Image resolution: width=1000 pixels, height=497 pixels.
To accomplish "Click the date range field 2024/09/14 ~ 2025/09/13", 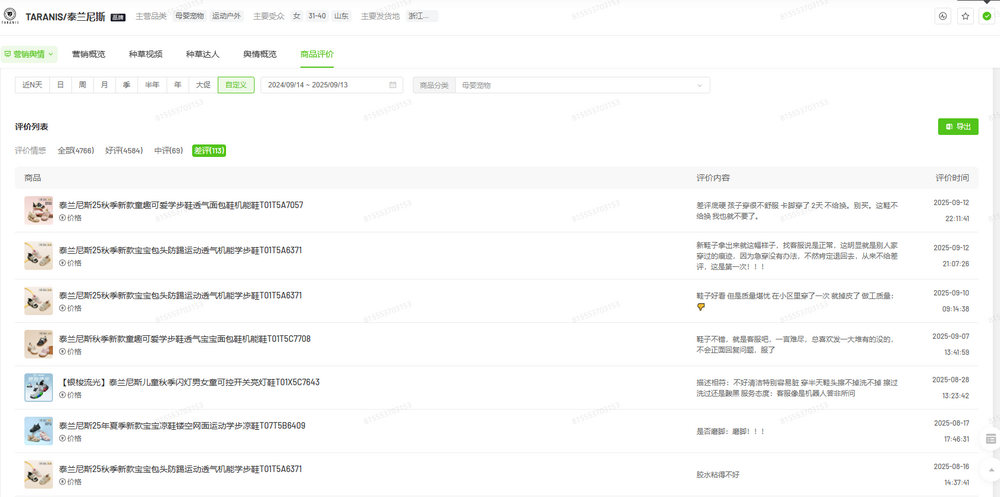I will 332,85.
